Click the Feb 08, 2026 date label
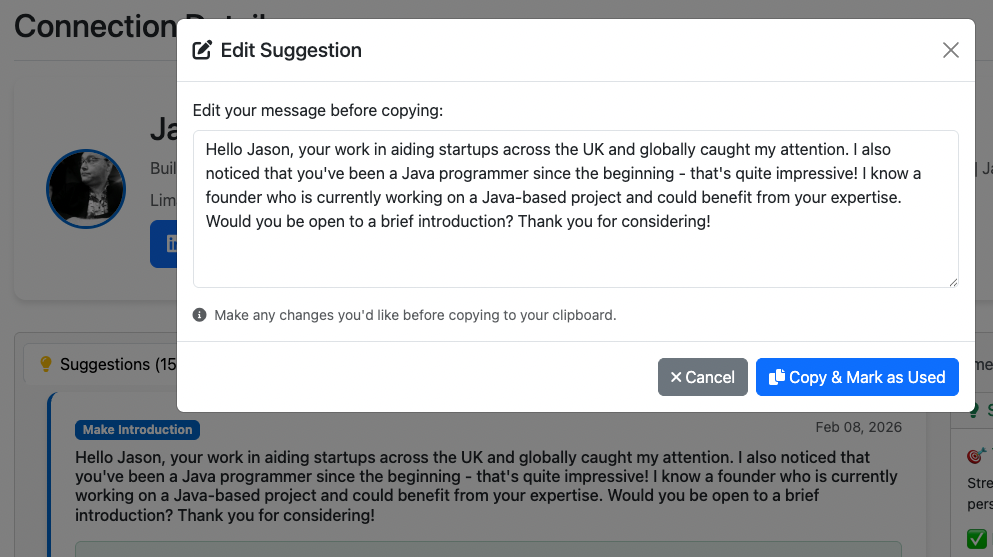Image resolution: width=993 pixels, height=557 pixels. click(x=858, y=428)
